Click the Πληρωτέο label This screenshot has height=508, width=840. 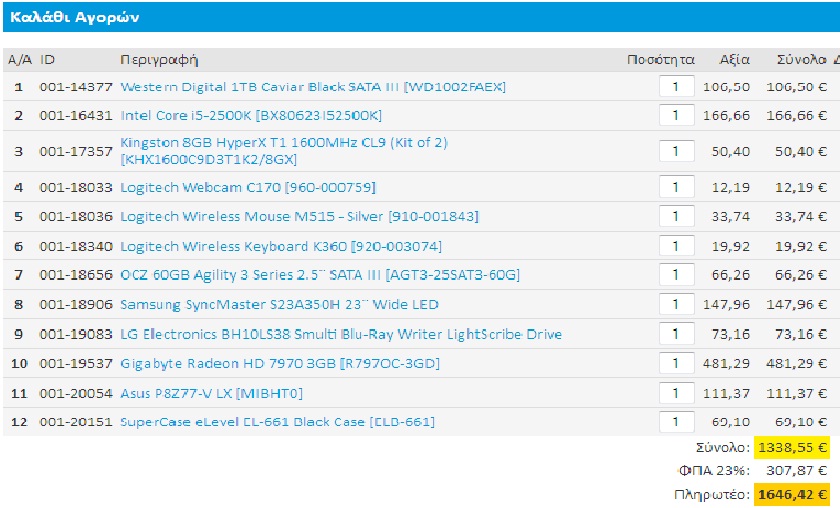point(712,495)
